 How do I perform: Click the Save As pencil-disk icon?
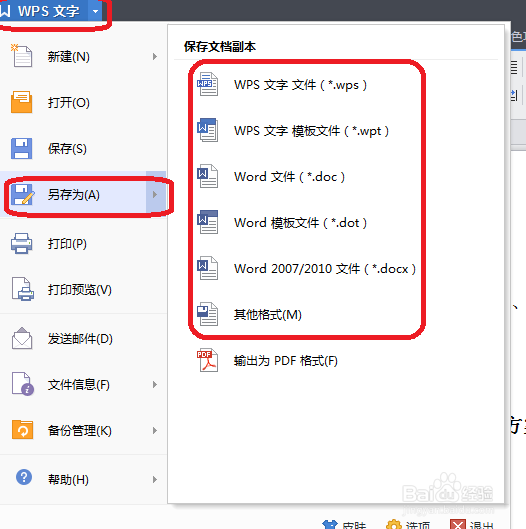click(22, 195)
